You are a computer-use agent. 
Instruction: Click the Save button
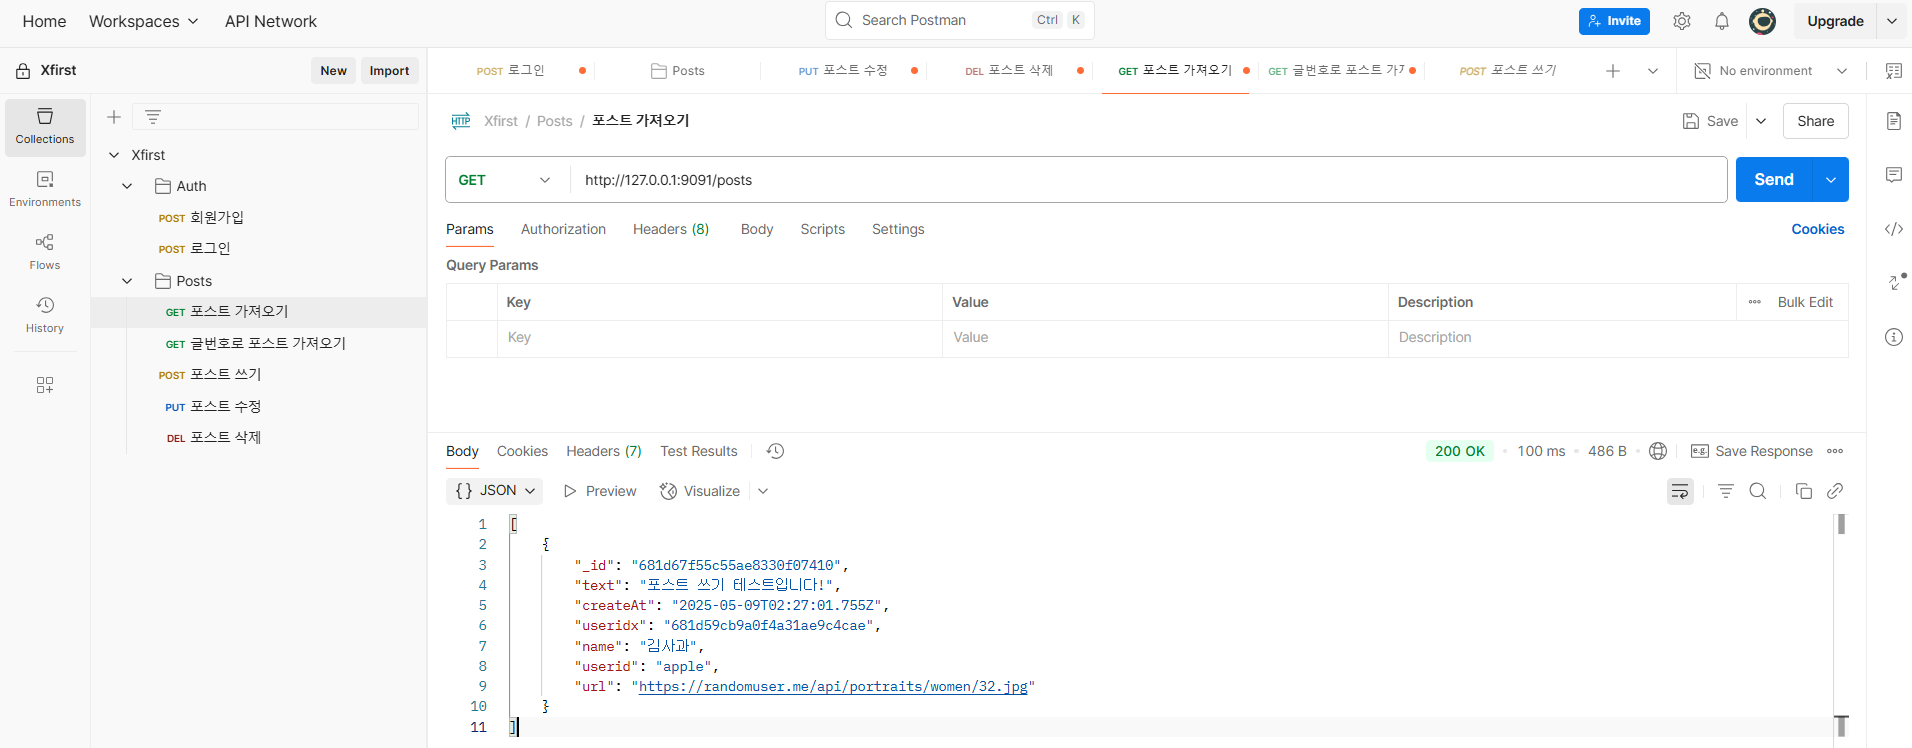[1711, 121]
